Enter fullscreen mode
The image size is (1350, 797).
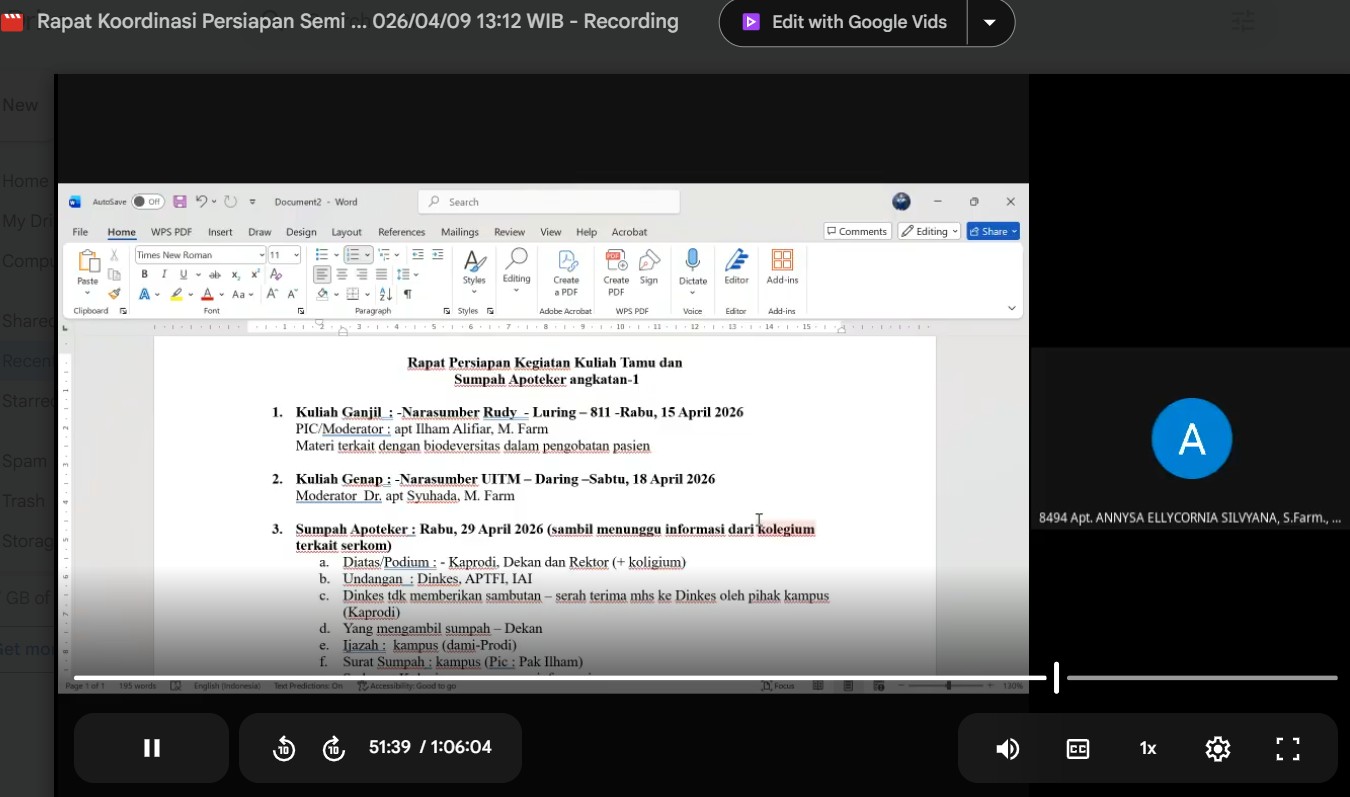point(1287,749)
